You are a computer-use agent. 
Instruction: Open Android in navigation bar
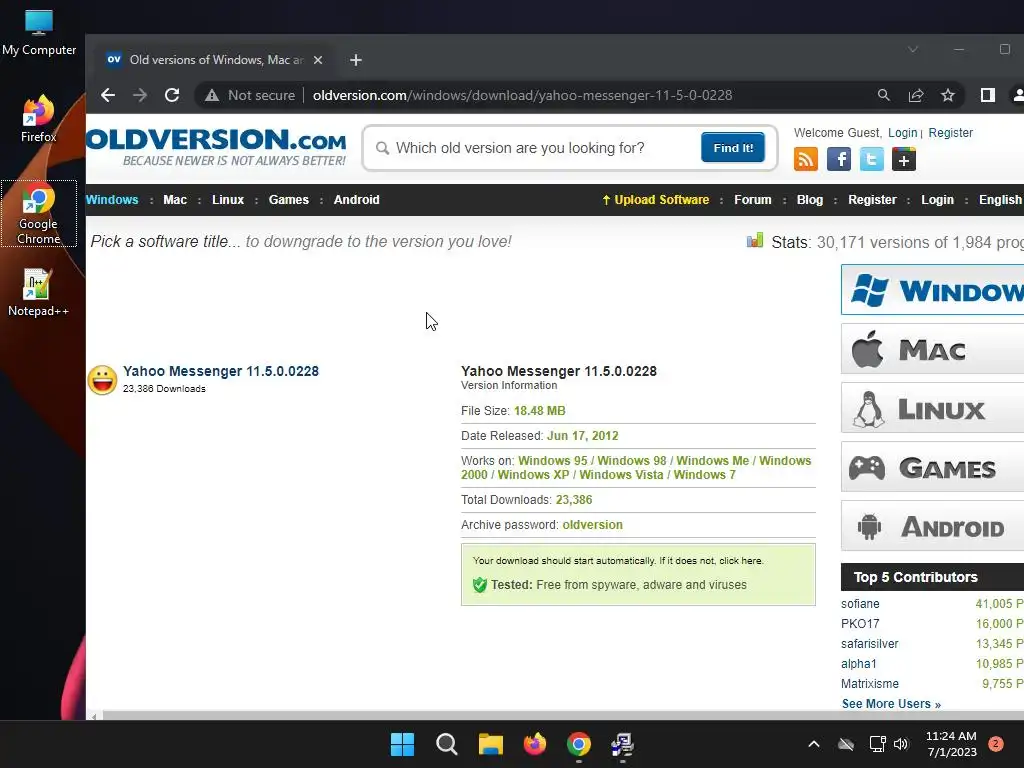pyautogui.click(x=357, y=200)
